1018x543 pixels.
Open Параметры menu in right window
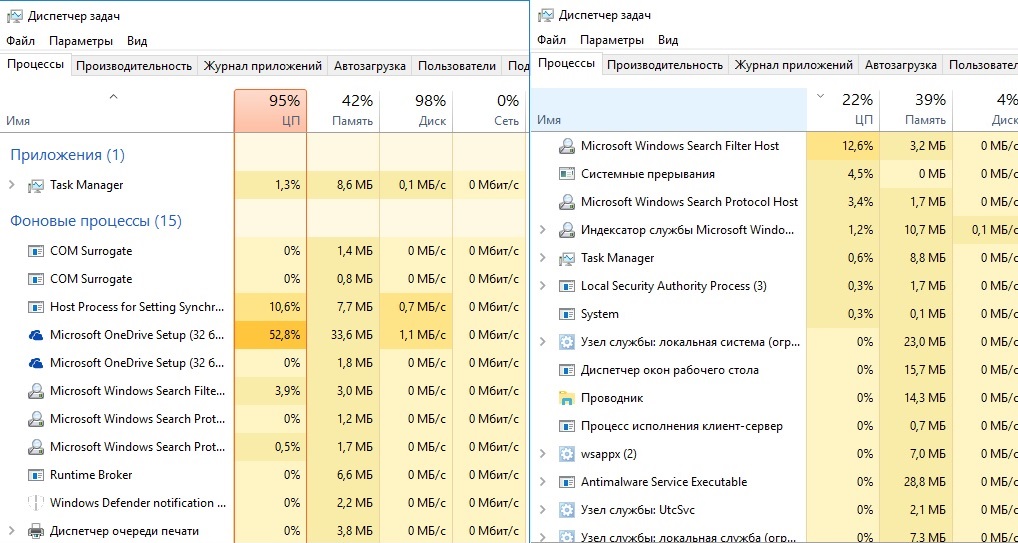612,40
